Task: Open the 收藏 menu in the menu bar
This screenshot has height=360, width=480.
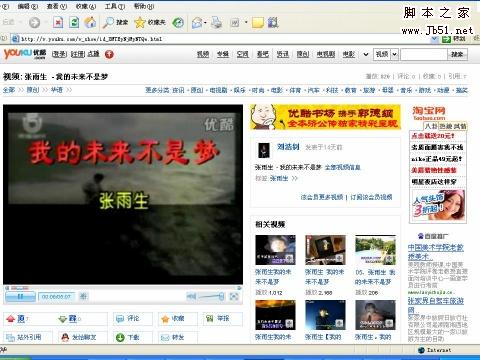Action: click(x=86, y=6)
